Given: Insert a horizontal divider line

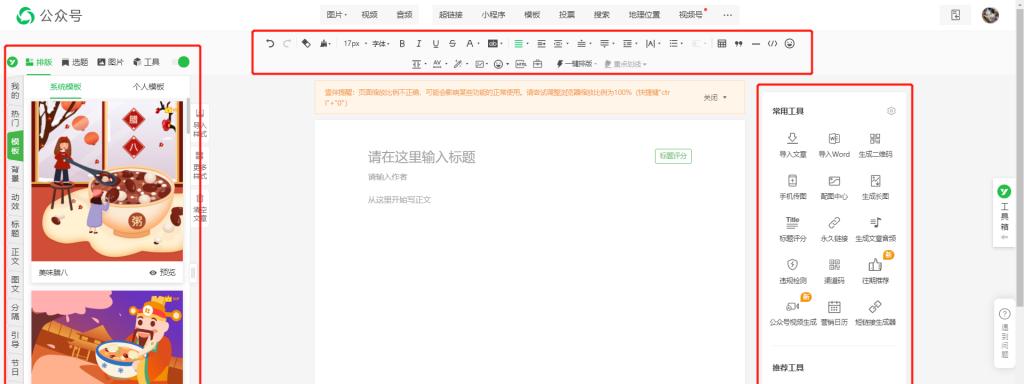Looking at the screenshot, I should click(756, 44).
